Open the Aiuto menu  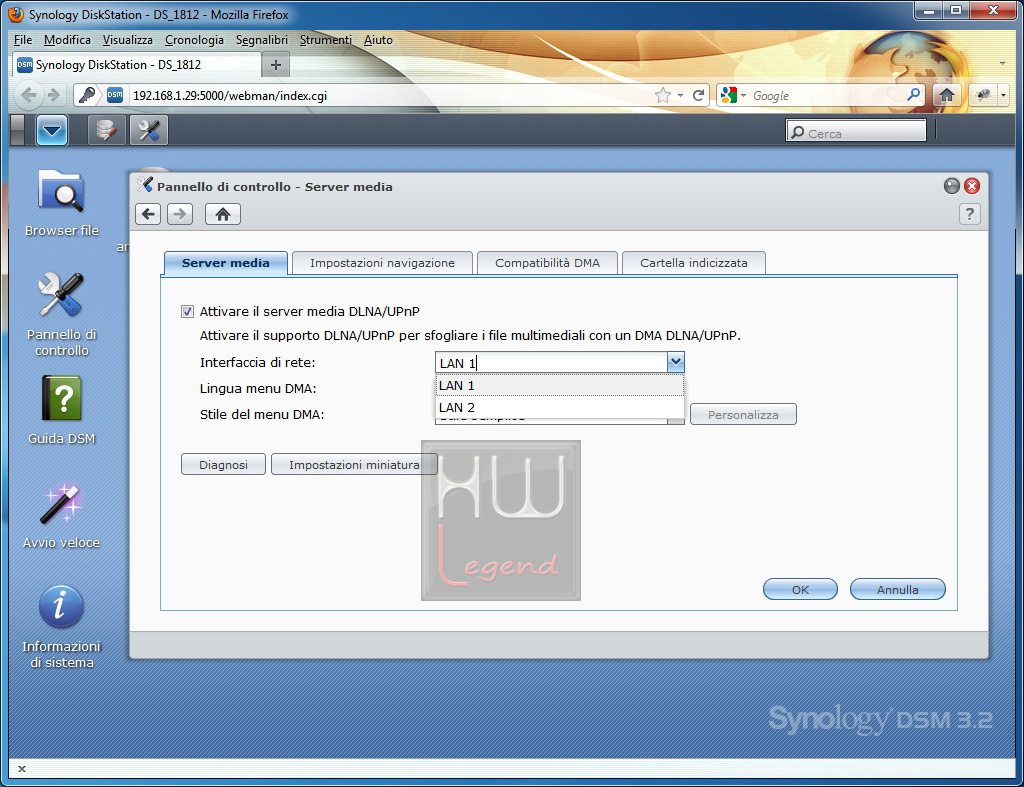378,40
